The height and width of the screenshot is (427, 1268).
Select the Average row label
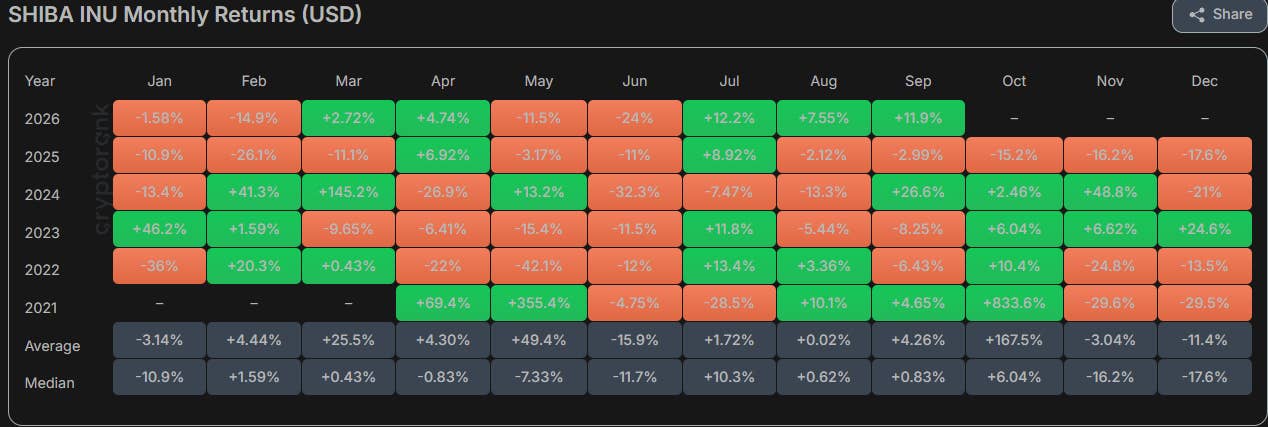click(52, 346)
